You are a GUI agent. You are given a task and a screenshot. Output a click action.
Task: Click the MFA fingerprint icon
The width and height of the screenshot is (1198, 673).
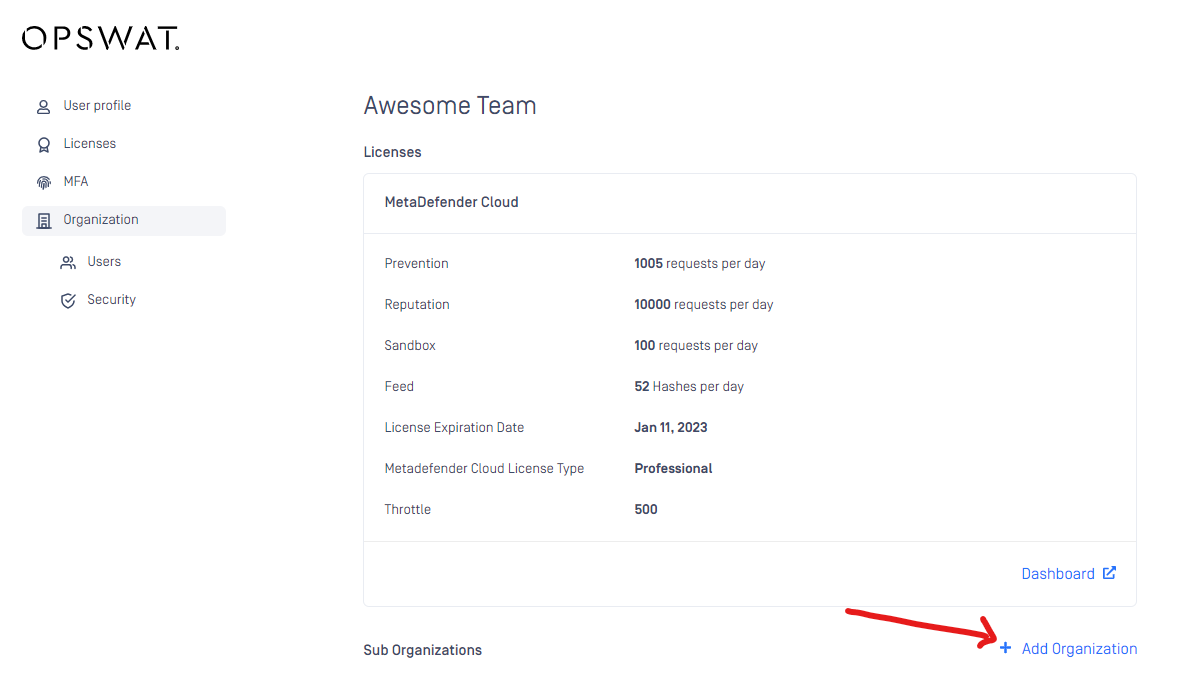pyautogui.click(x=44, y=183)
